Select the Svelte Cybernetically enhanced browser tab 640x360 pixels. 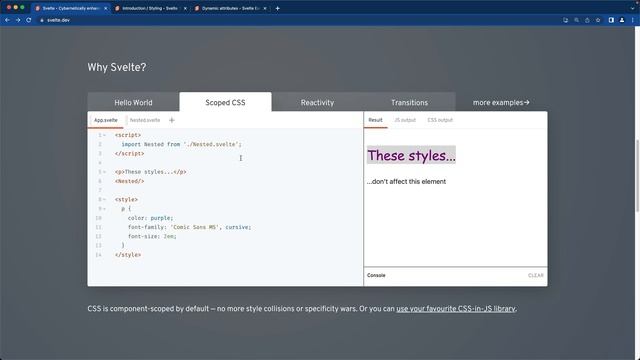[x=70, y=8]
